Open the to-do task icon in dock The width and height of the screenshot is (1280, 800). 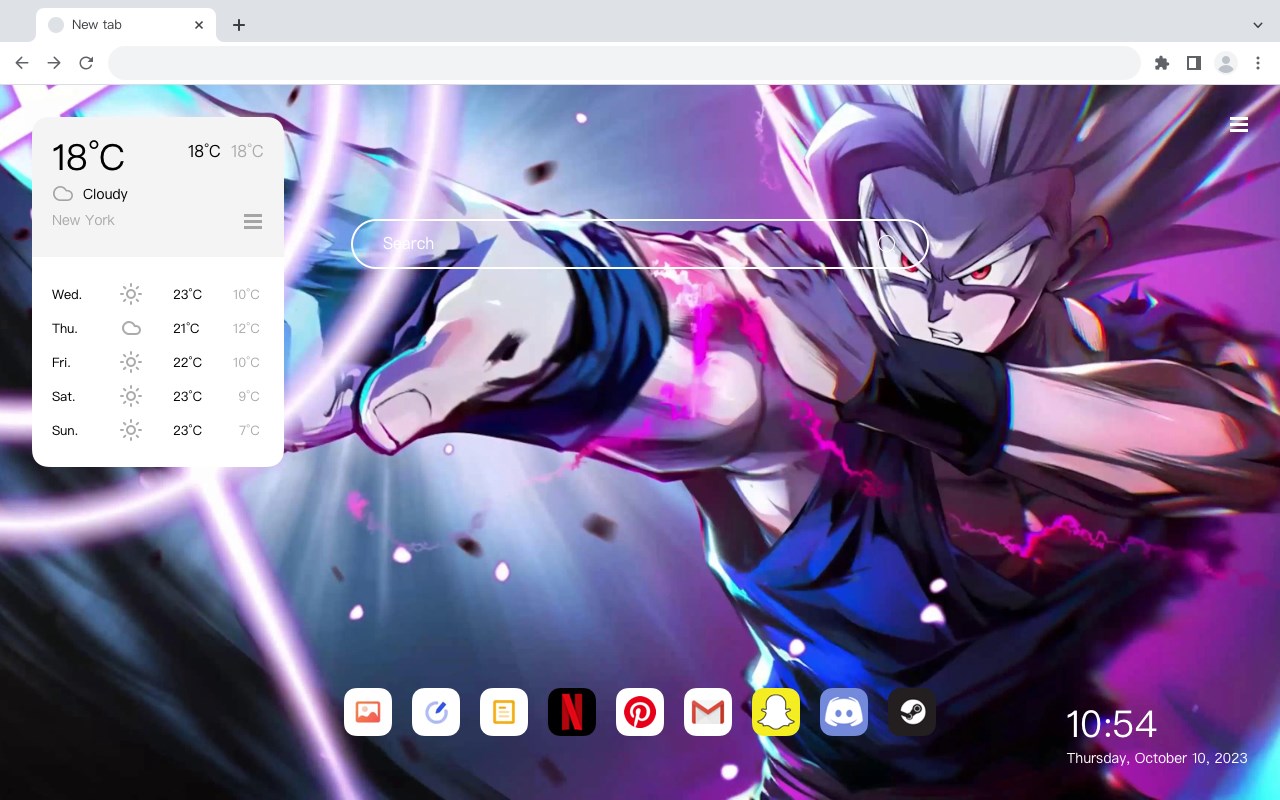pyautogui.click(x=436, y=712)
